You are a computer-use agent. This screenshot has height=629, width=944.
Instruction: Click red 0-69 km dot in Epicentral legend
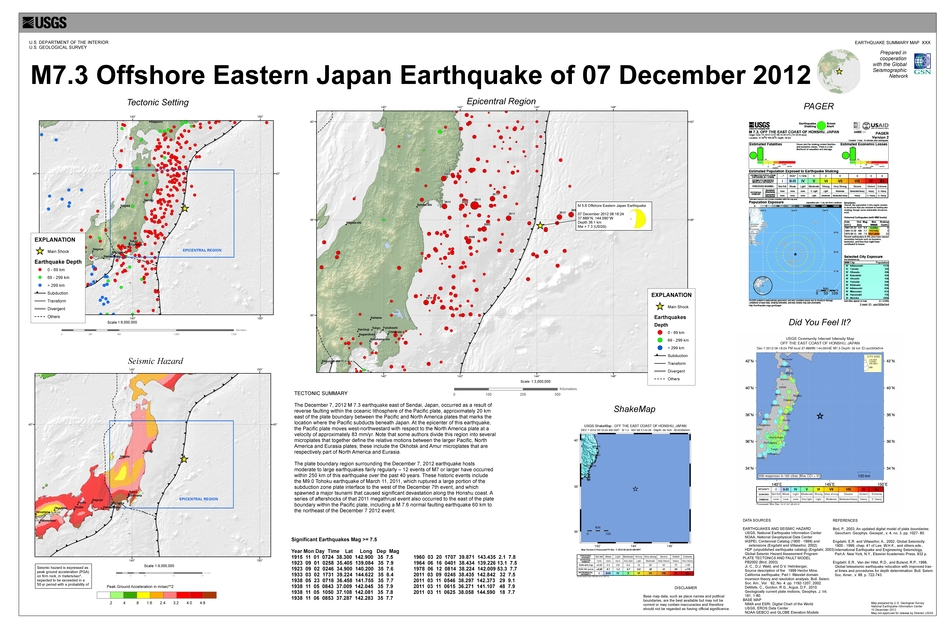(x=658, y=330)
